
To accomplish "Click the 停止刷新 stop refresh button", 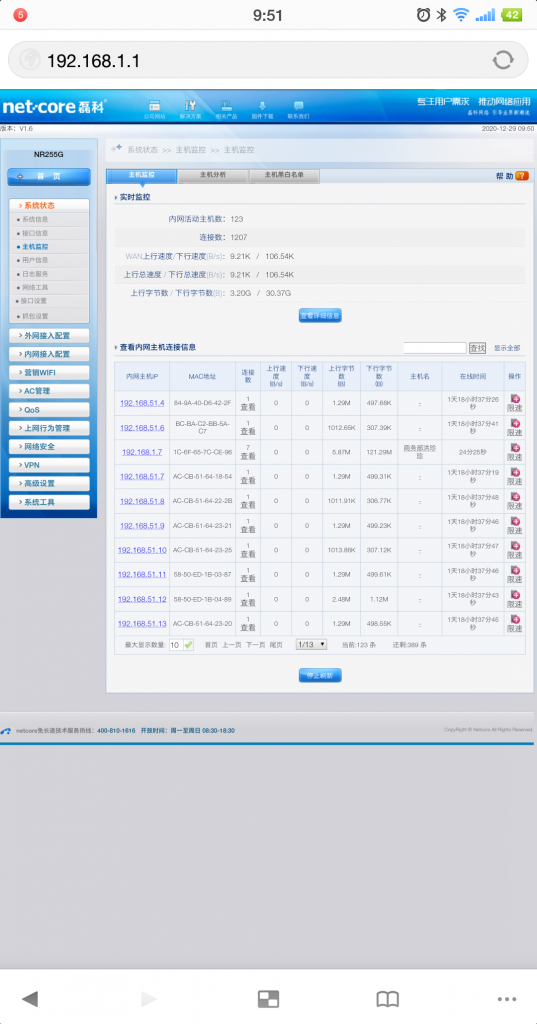I will coord(320,675).
